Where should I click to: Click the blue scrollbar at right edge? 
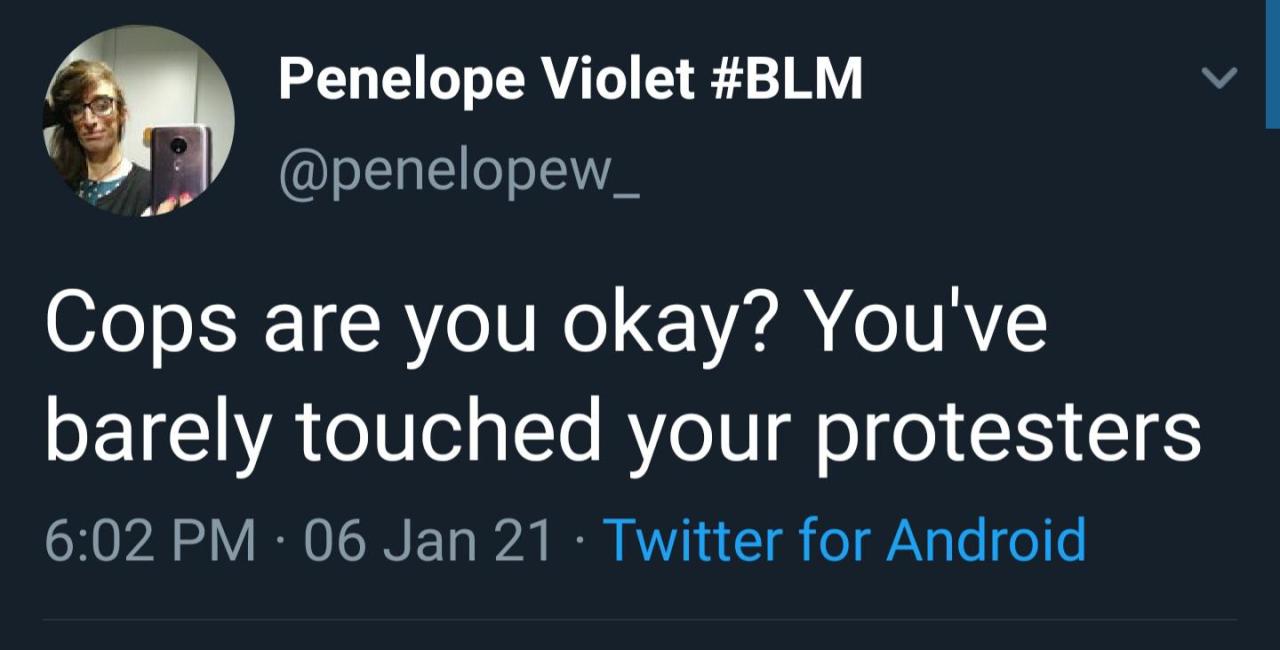point(1271,64)
